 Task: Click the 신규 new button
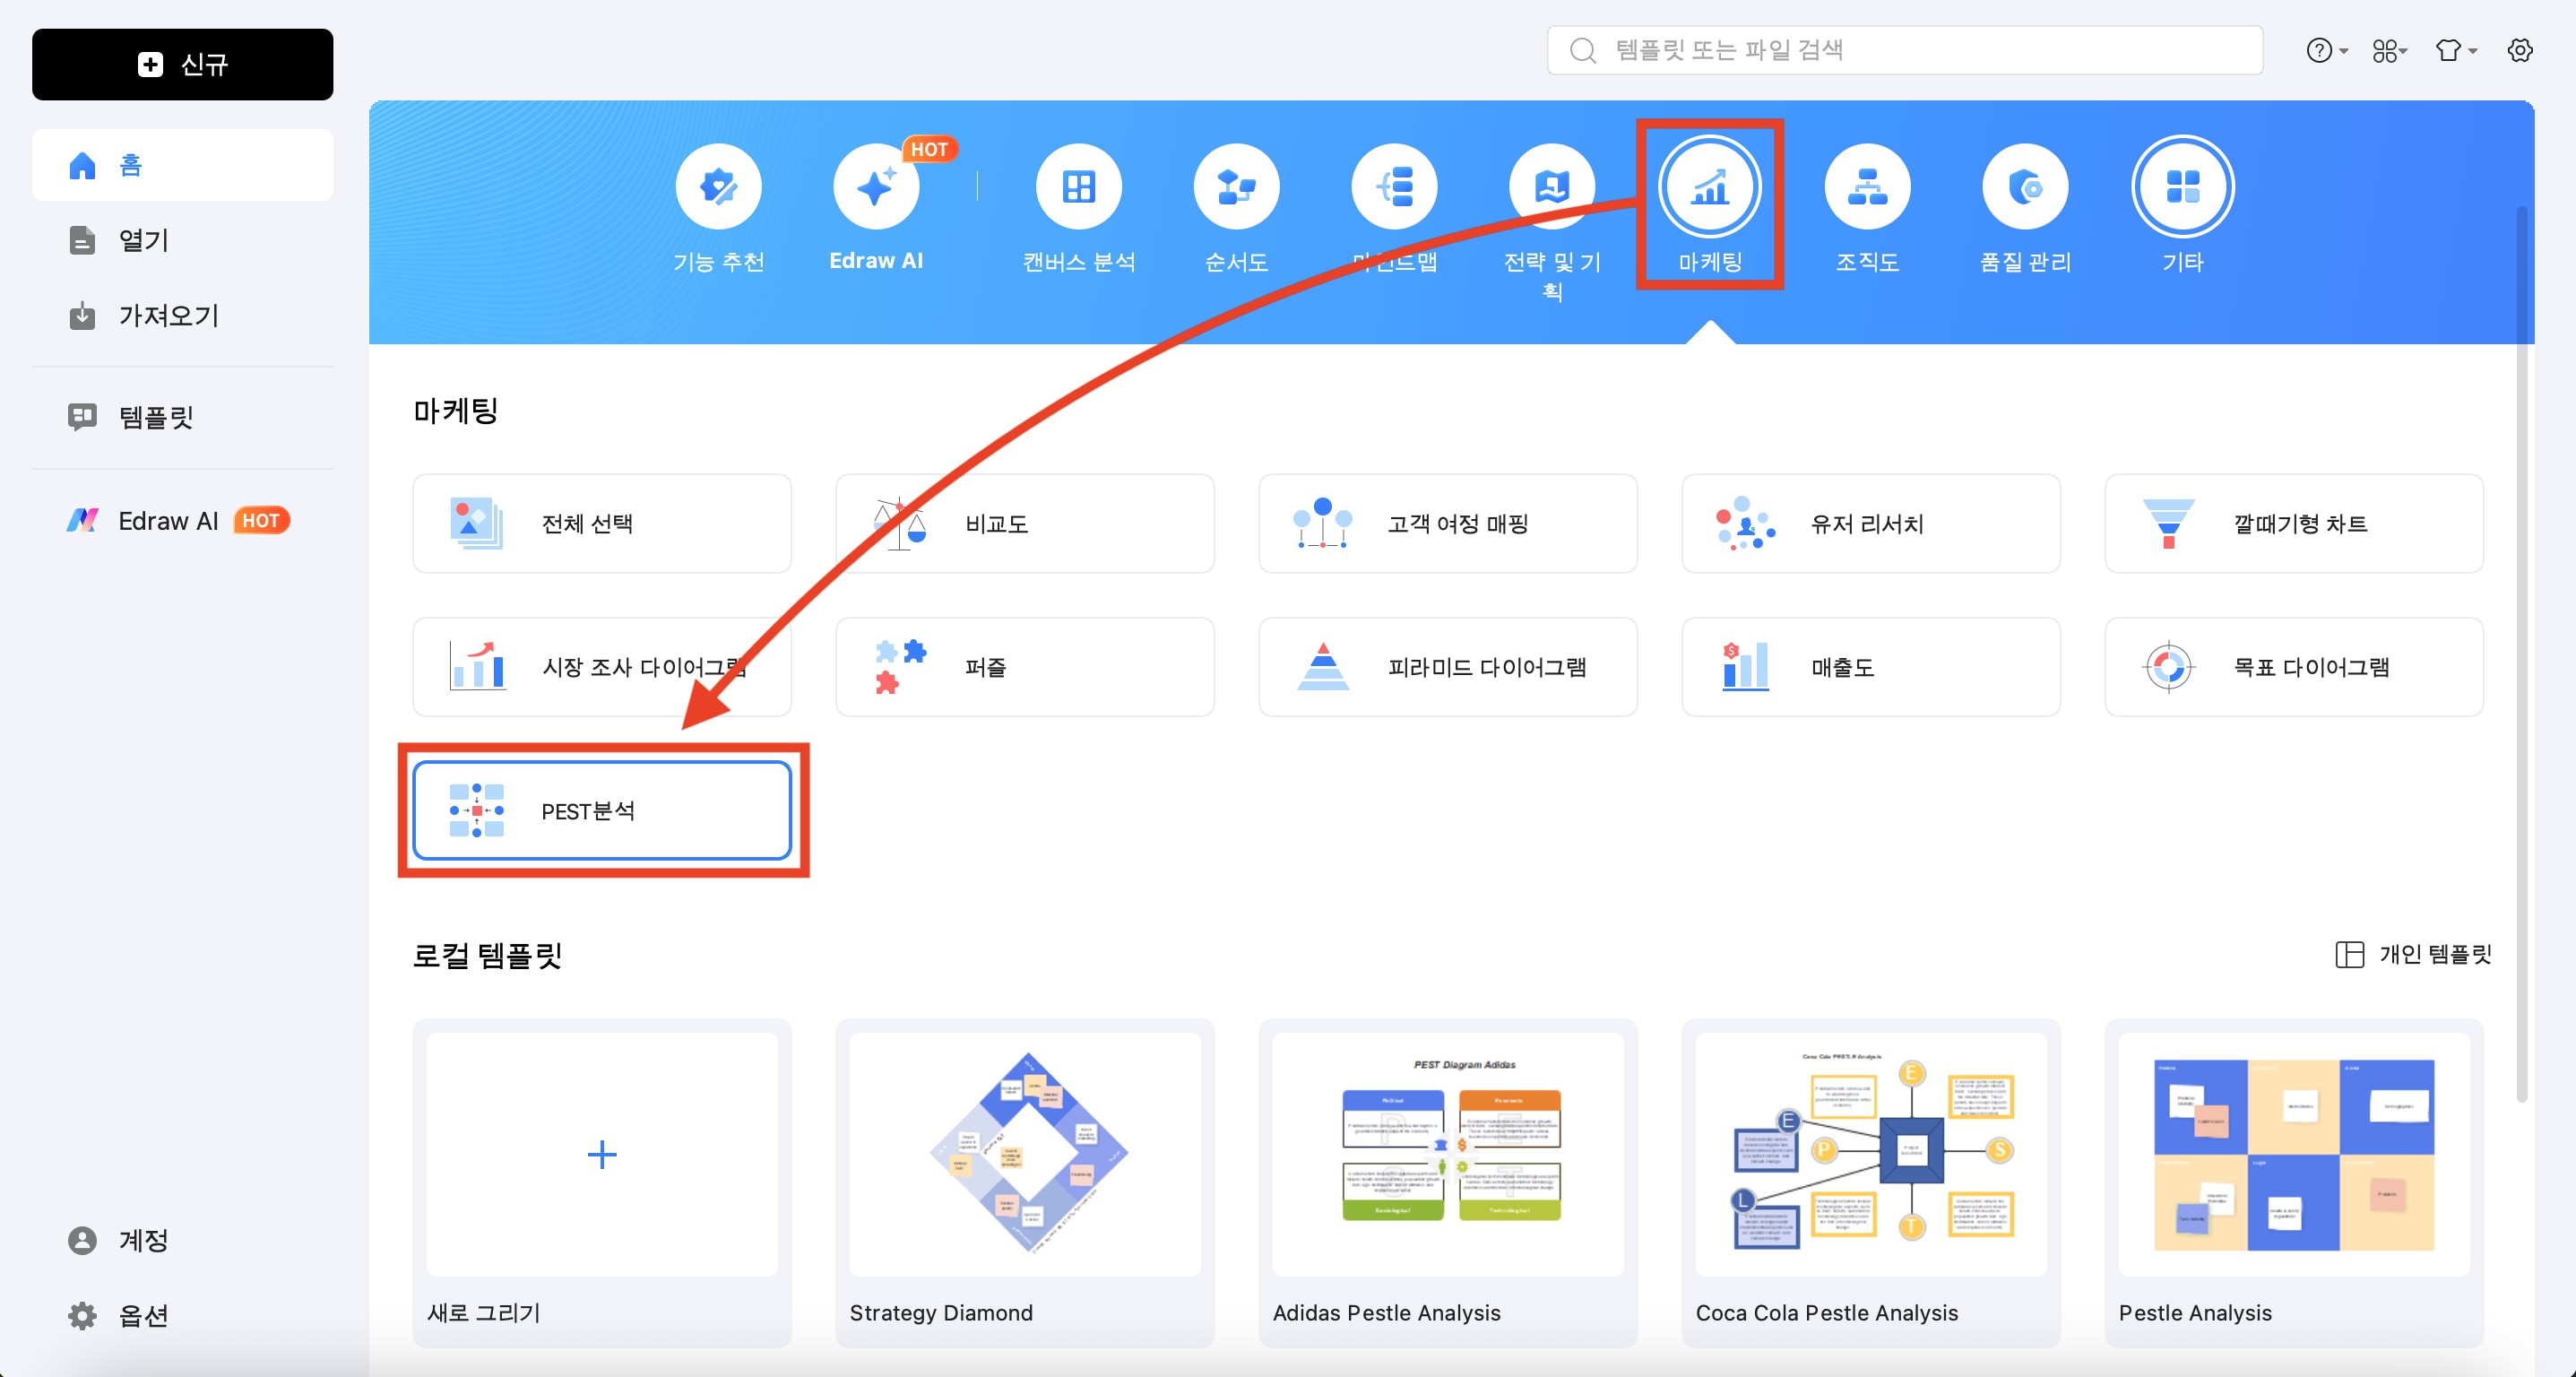(182, 64)
